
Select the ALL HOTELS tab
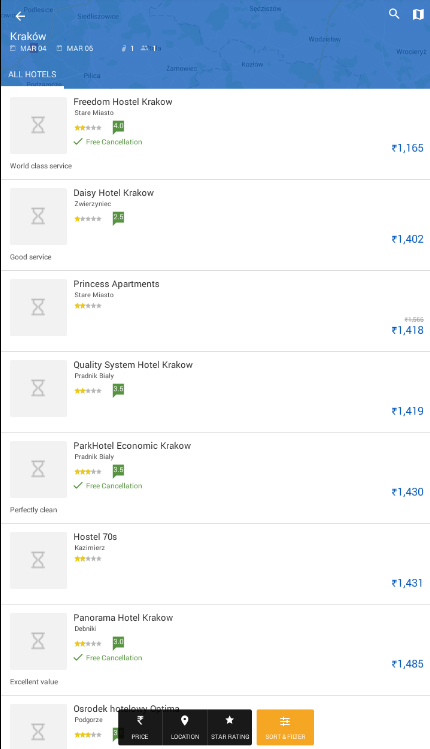pos(32,75)
